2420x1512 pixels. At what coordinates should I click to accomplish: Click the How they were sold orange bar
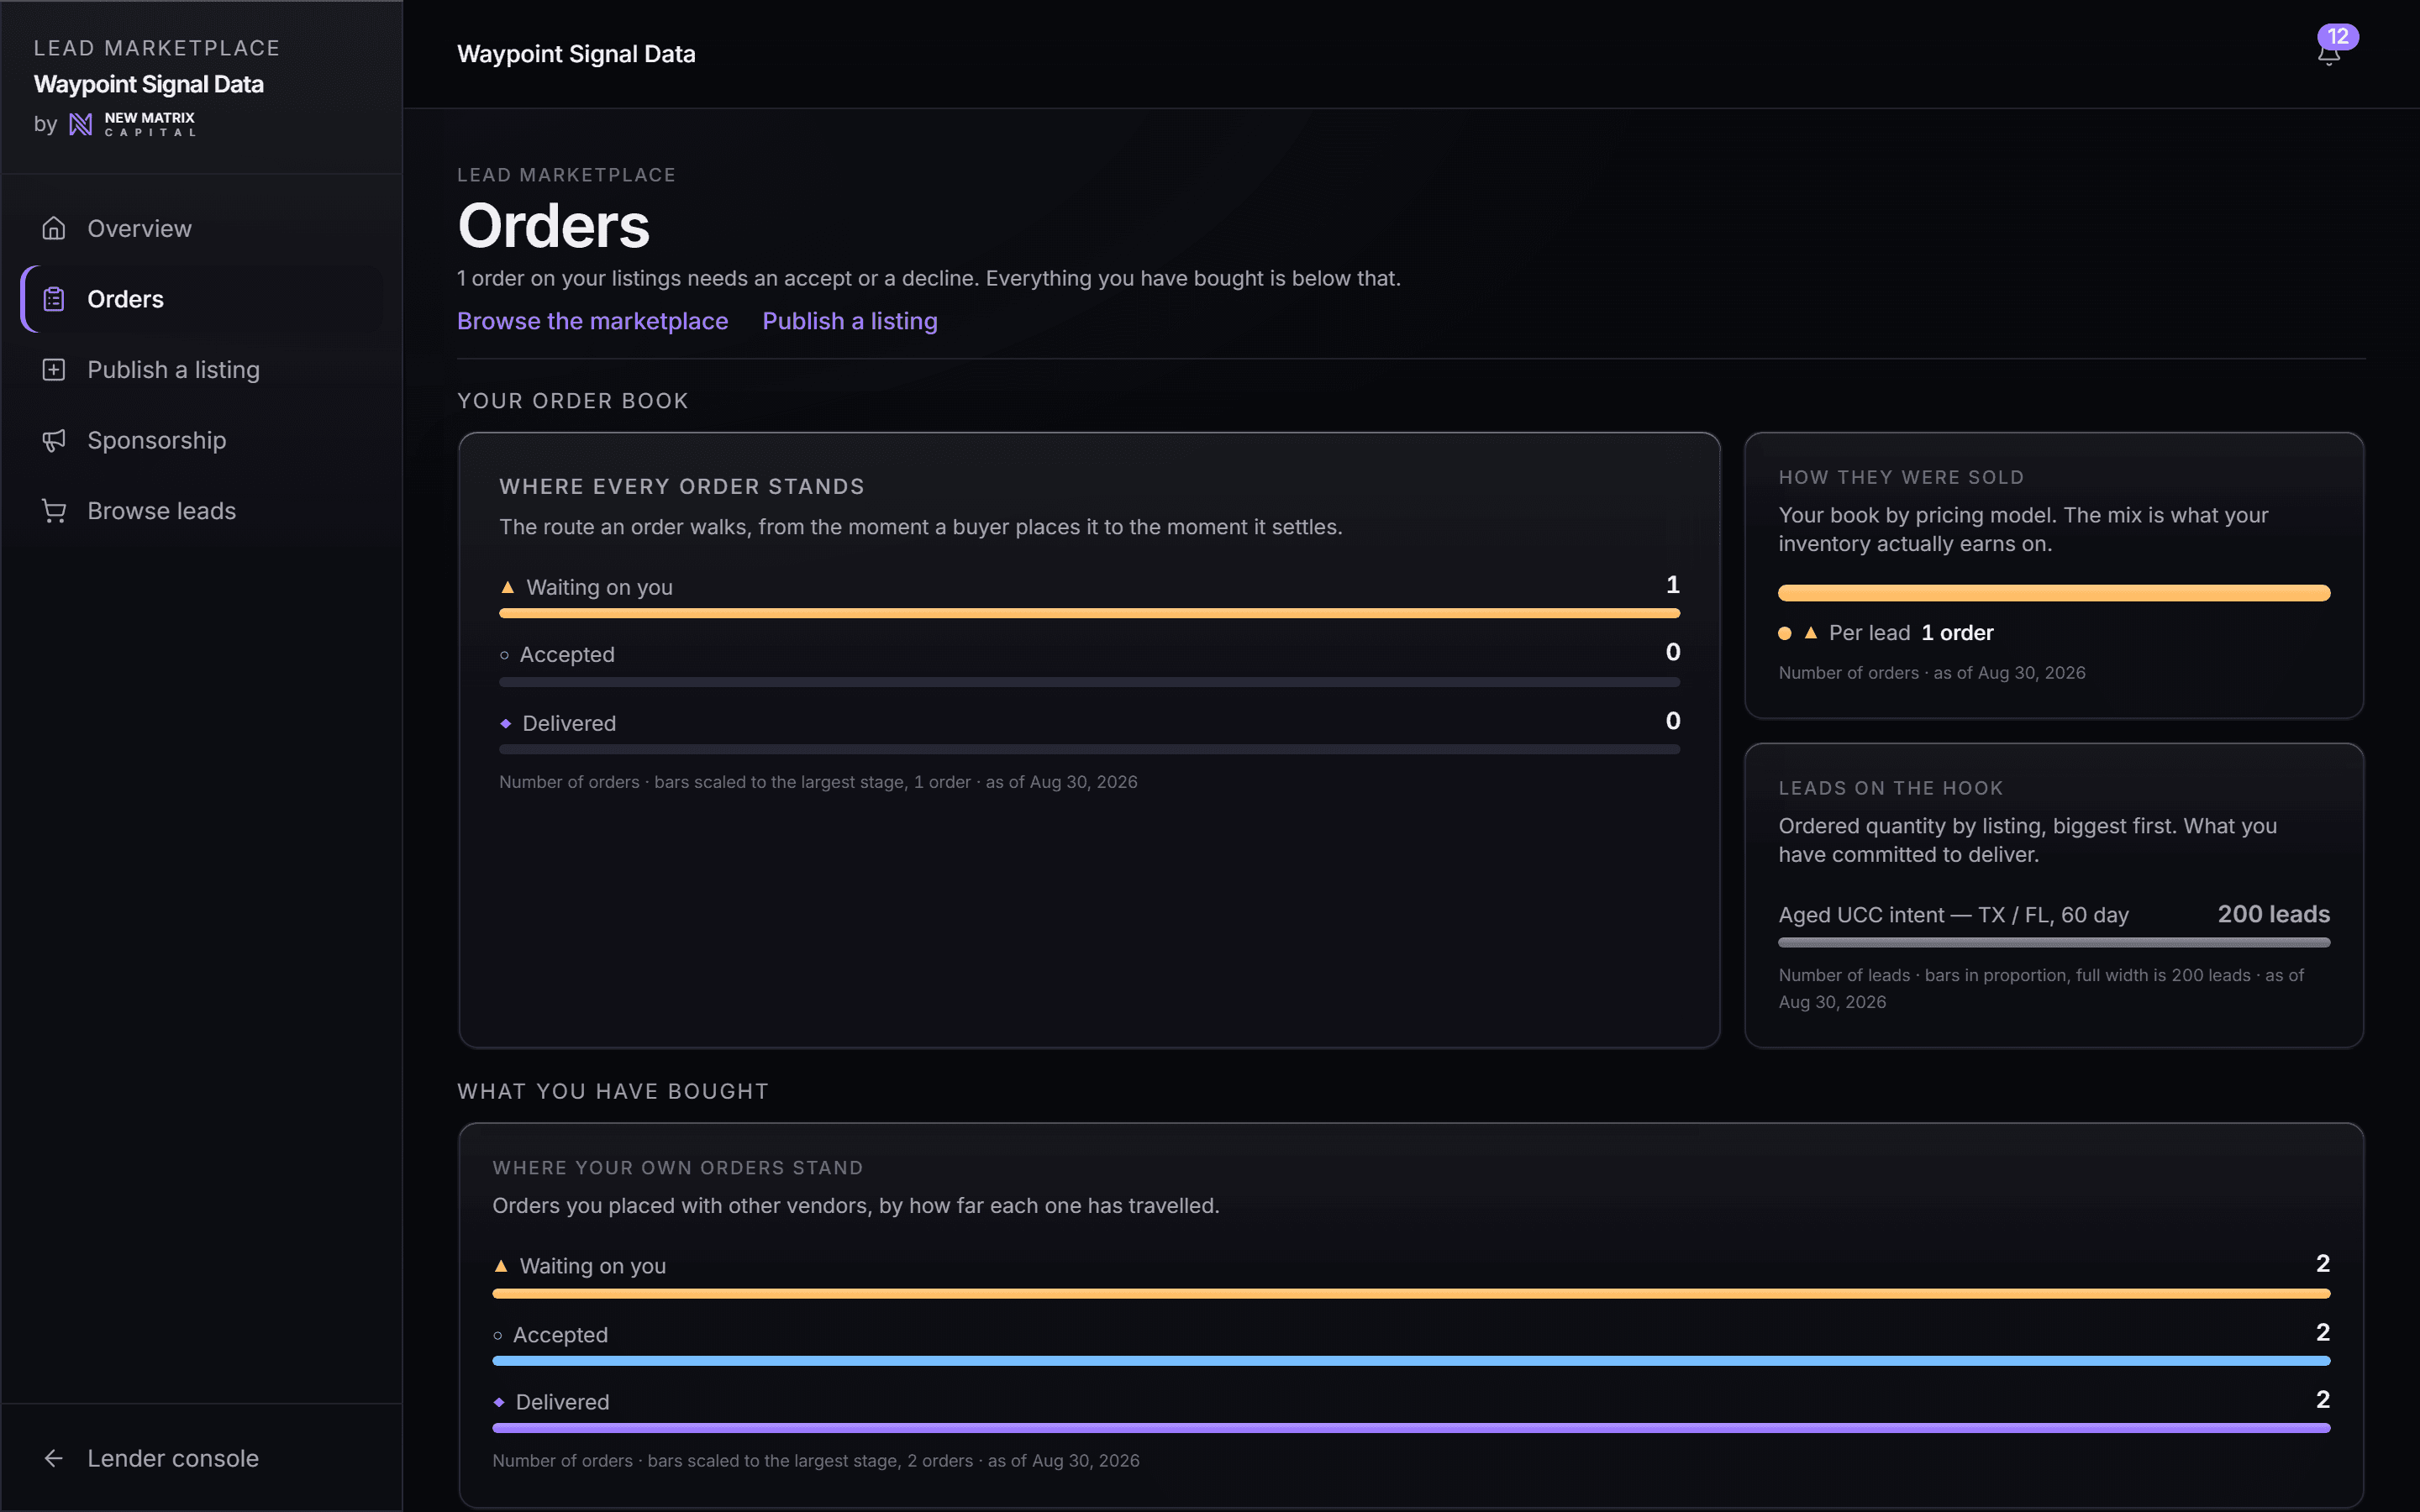pos(2054,593)
